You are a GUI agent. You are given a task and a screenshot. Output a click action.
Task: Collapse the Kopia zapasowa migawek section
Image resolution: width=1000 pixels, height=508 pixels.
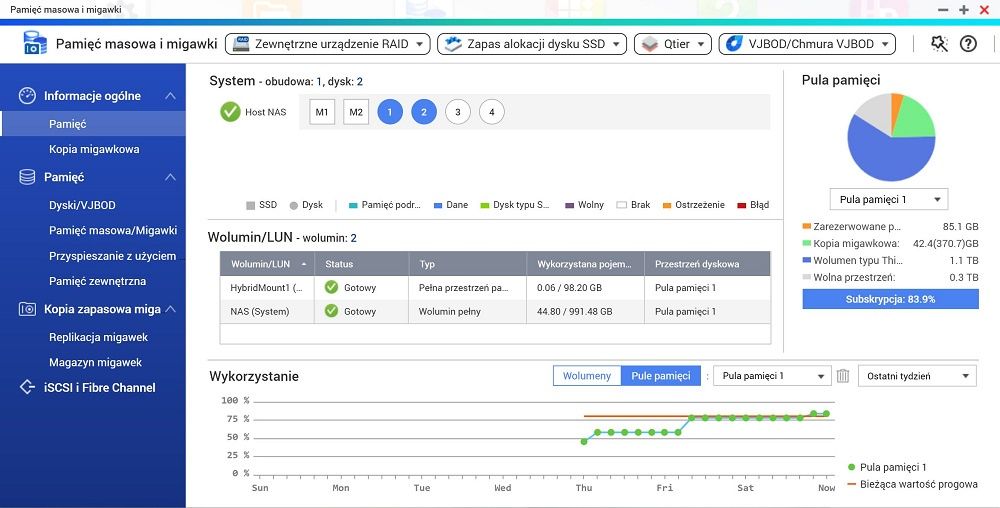[x=170, y=309]
